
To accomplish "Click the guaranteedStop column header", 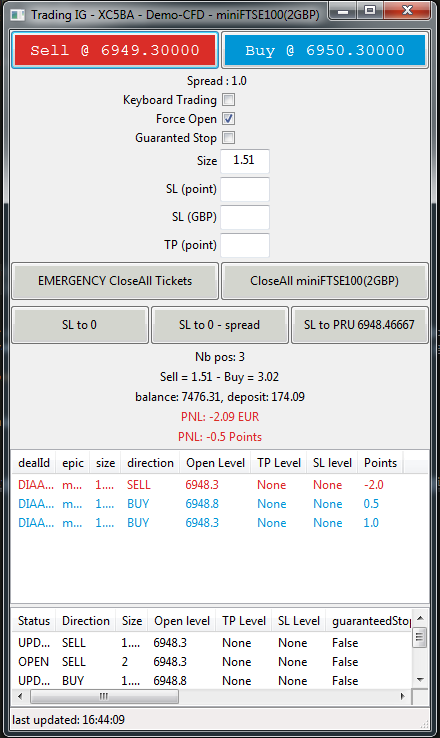I will (371, 621).
